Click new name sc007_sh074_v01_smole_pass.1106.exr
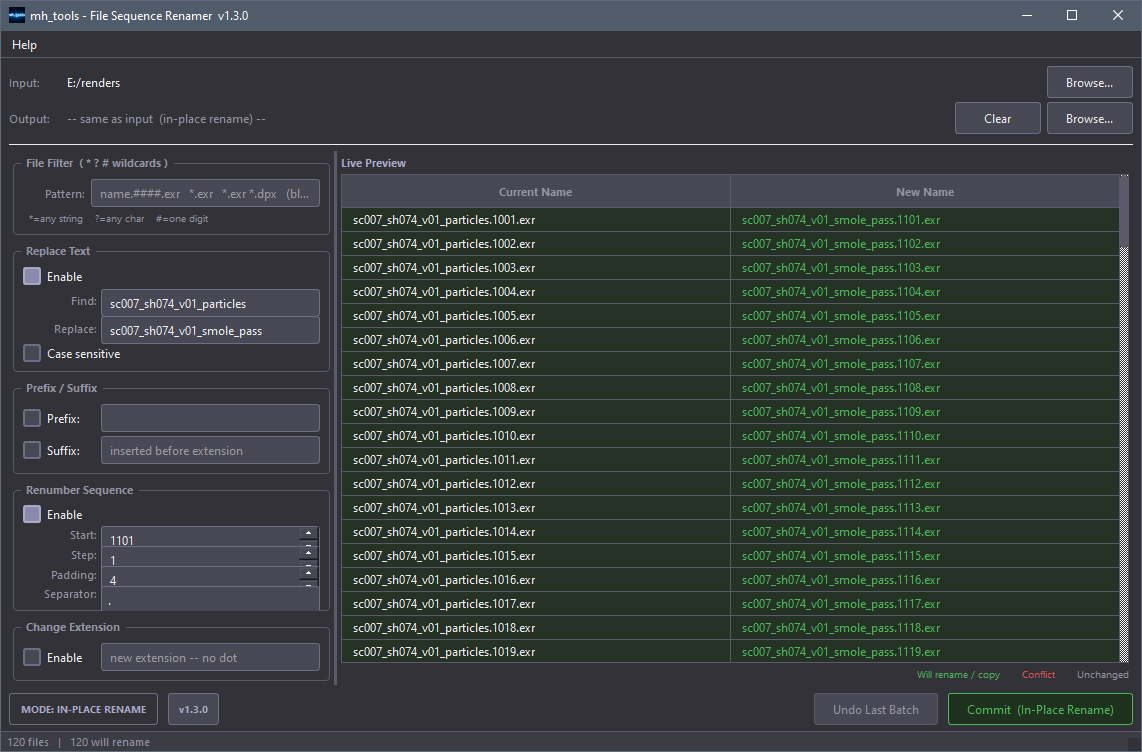 coord(924,340)
